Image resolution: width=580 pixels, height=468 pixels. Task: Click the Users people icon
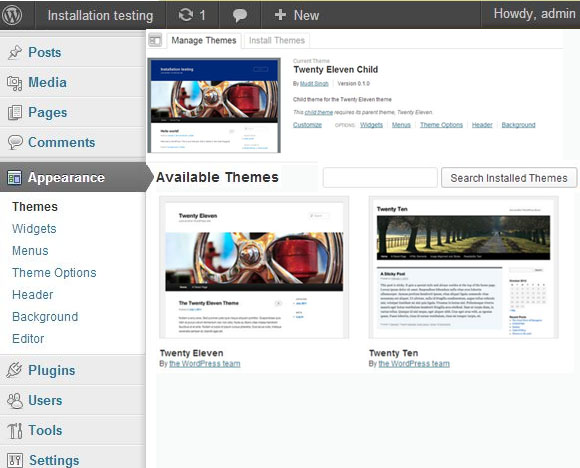15,400
